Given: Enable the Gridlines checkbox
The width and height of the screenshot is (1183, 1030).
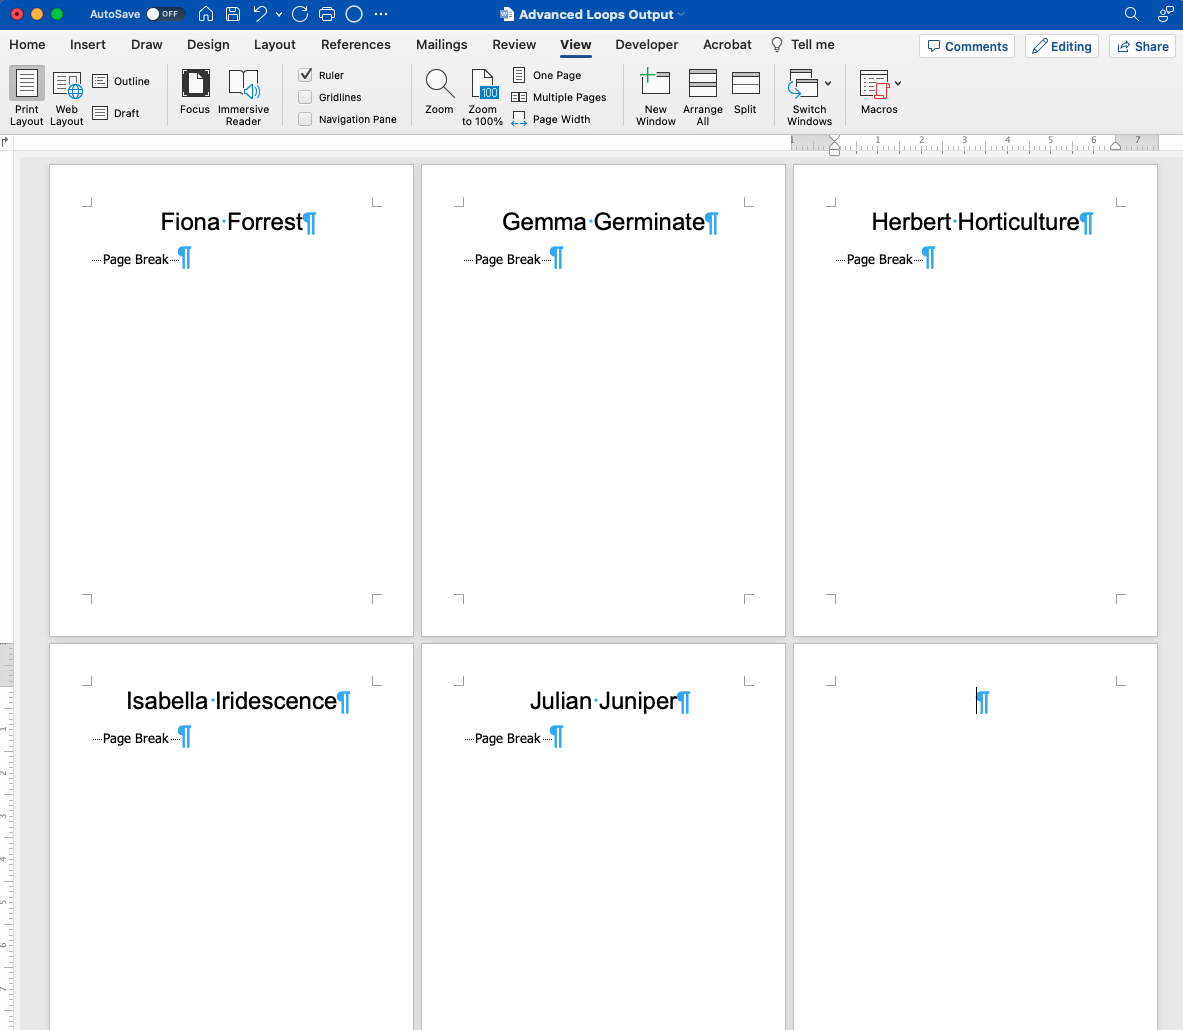Looking at the screenshot, I should (x=306, y=97).
